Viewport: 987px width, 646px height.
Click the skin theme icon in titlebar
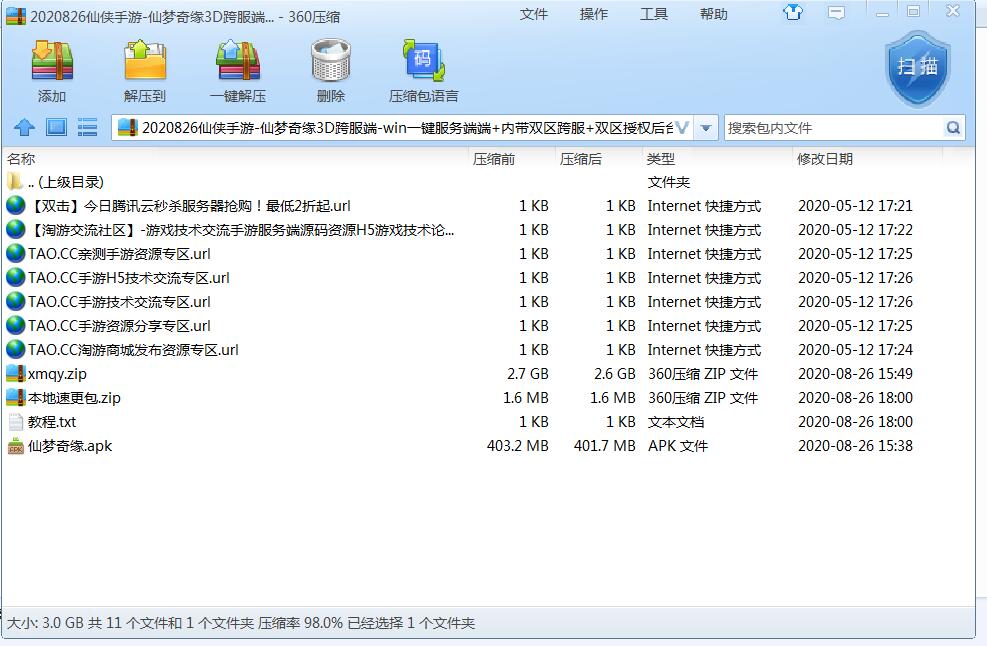[x=793, y=11]
